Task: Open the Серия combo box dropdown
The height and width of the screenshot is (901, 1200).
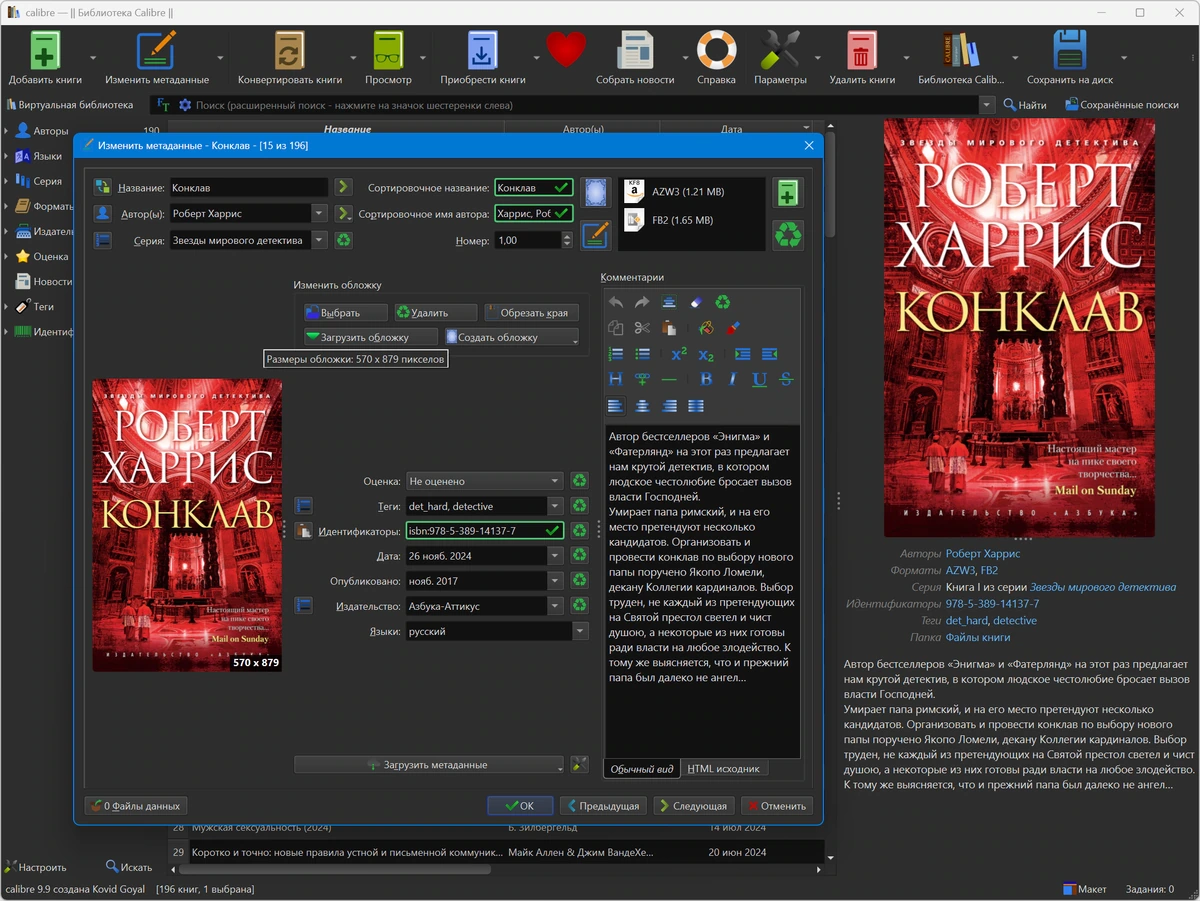Action: [x=319, y=240]
